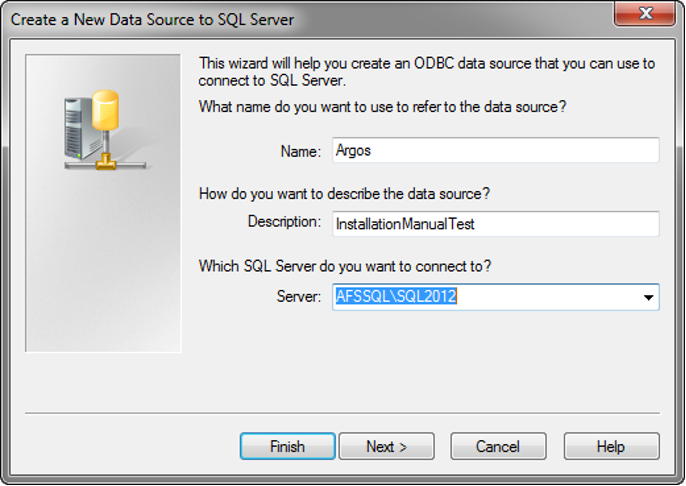Click the Server: label
This screenshot has width=686, height=486.
[299, 297]
